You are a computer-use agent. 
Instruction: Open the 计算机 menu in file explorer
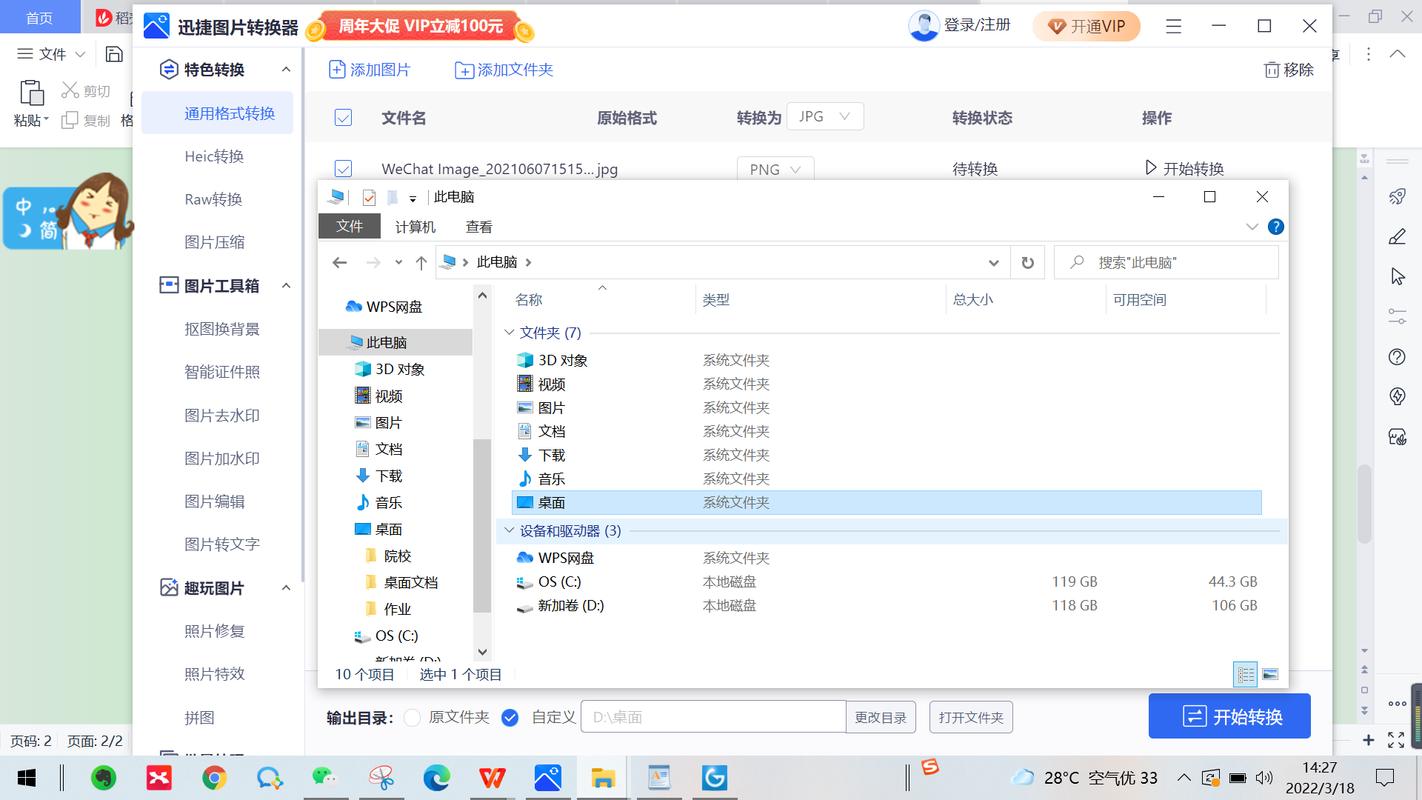pyautogui.click(x=415, y=226)
